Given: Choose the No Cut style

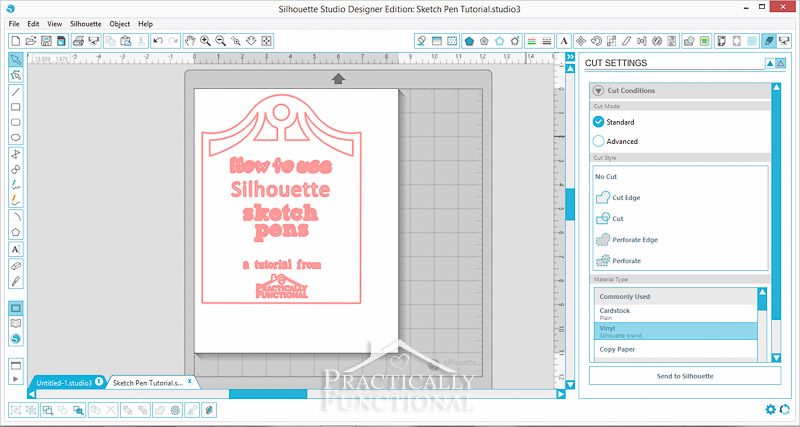Looking at the screenshot, I should [606, 177].
